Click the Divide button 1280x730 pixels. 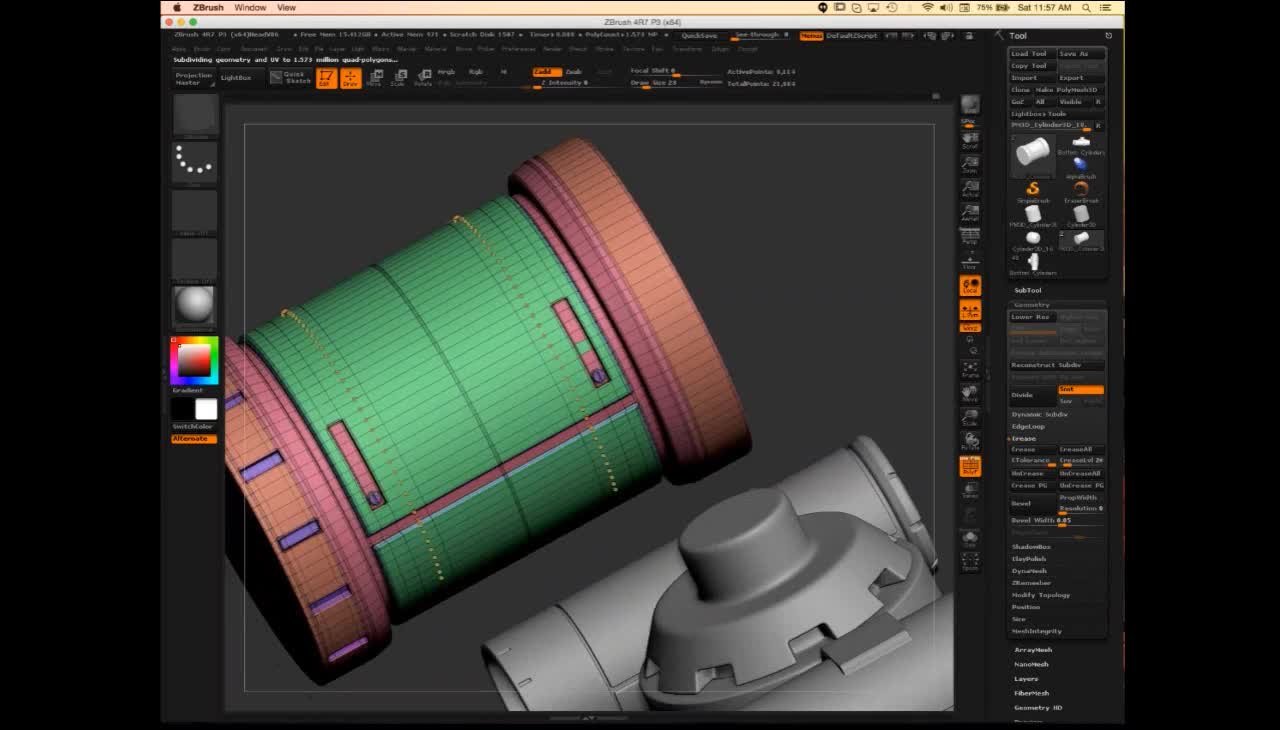point(1032,395)
